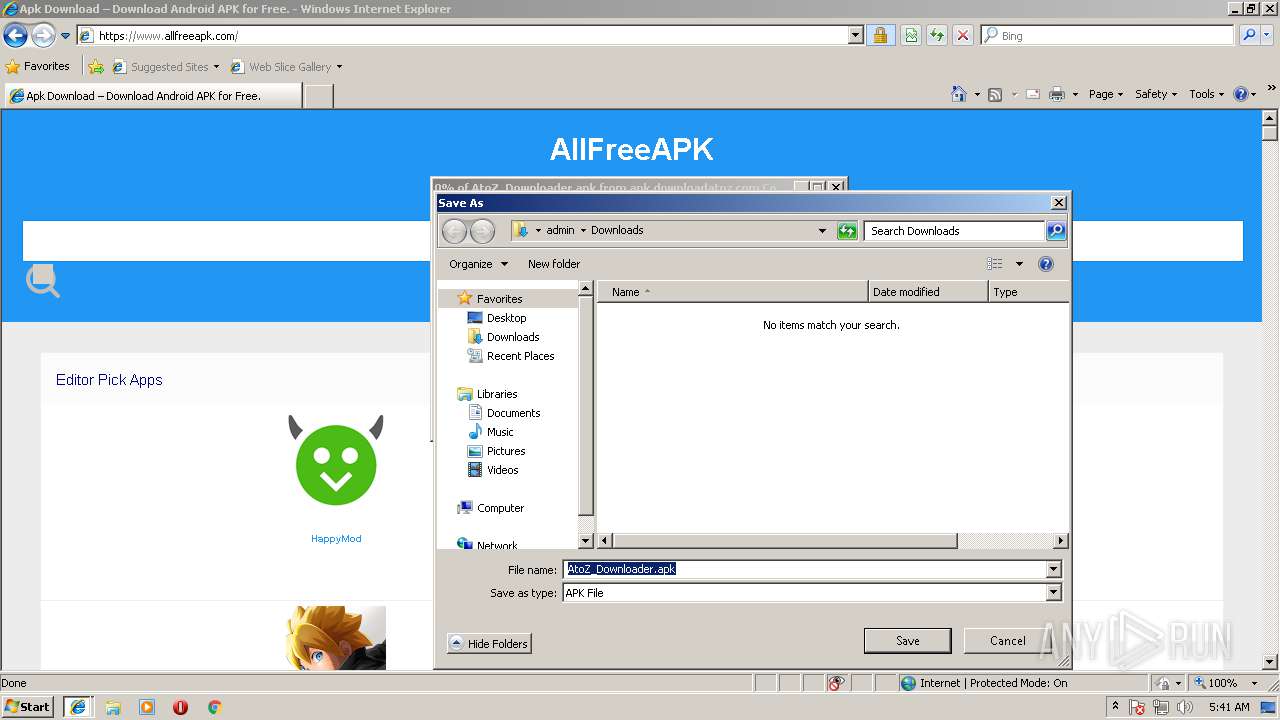Select Pictures library in navigation pane
The image size is (1280, 720).
506,451
